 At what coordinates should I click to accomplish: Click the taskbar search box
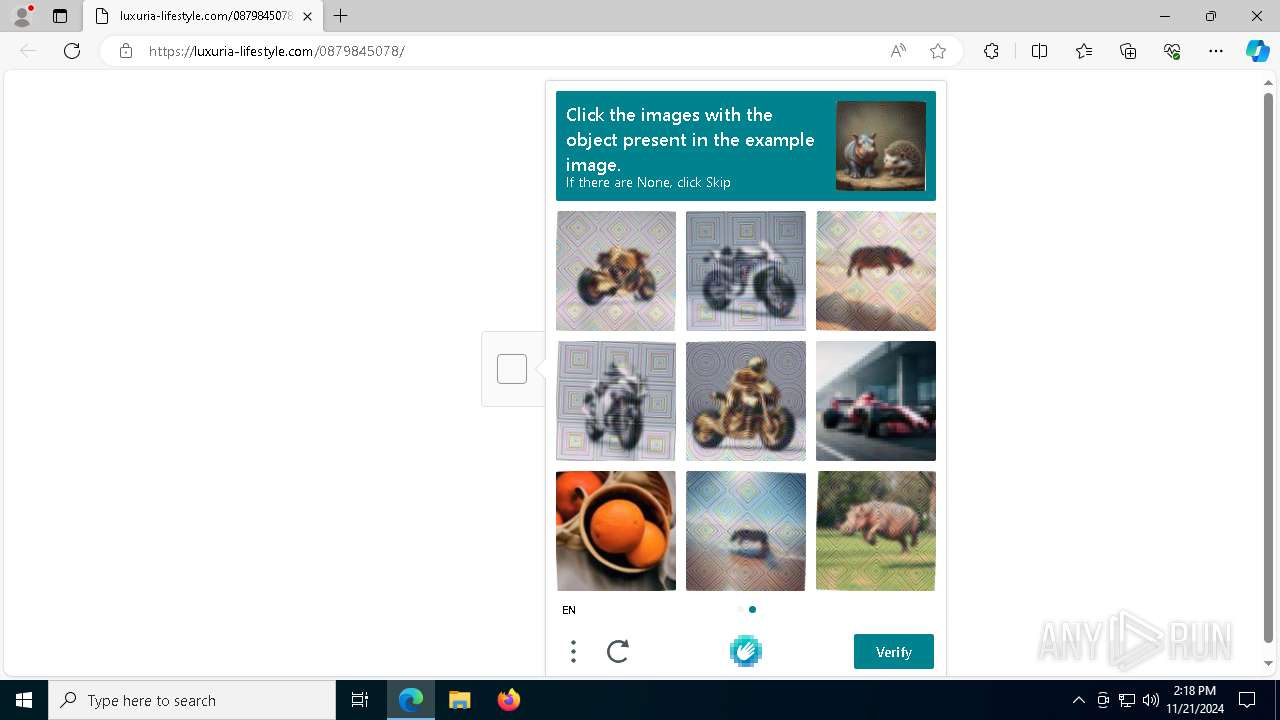coord(192,700)
